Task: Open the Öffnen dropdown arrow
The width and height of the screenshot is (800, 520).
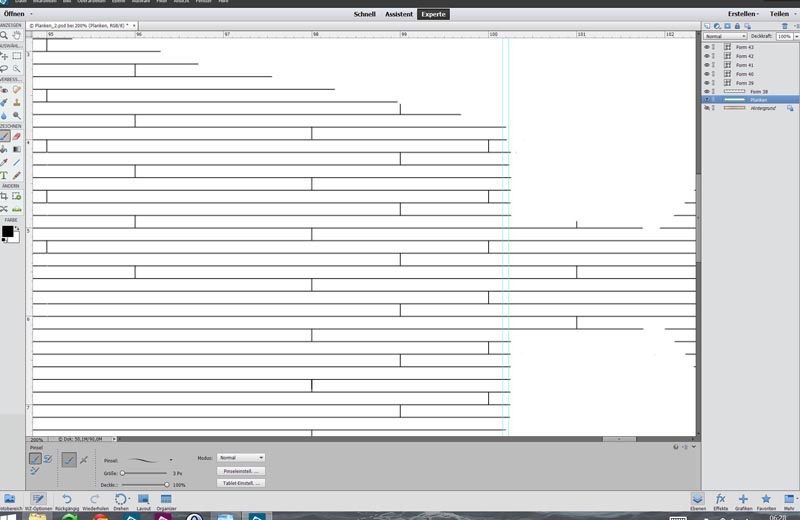Action: pyautogui.click(x=32, y=14)
